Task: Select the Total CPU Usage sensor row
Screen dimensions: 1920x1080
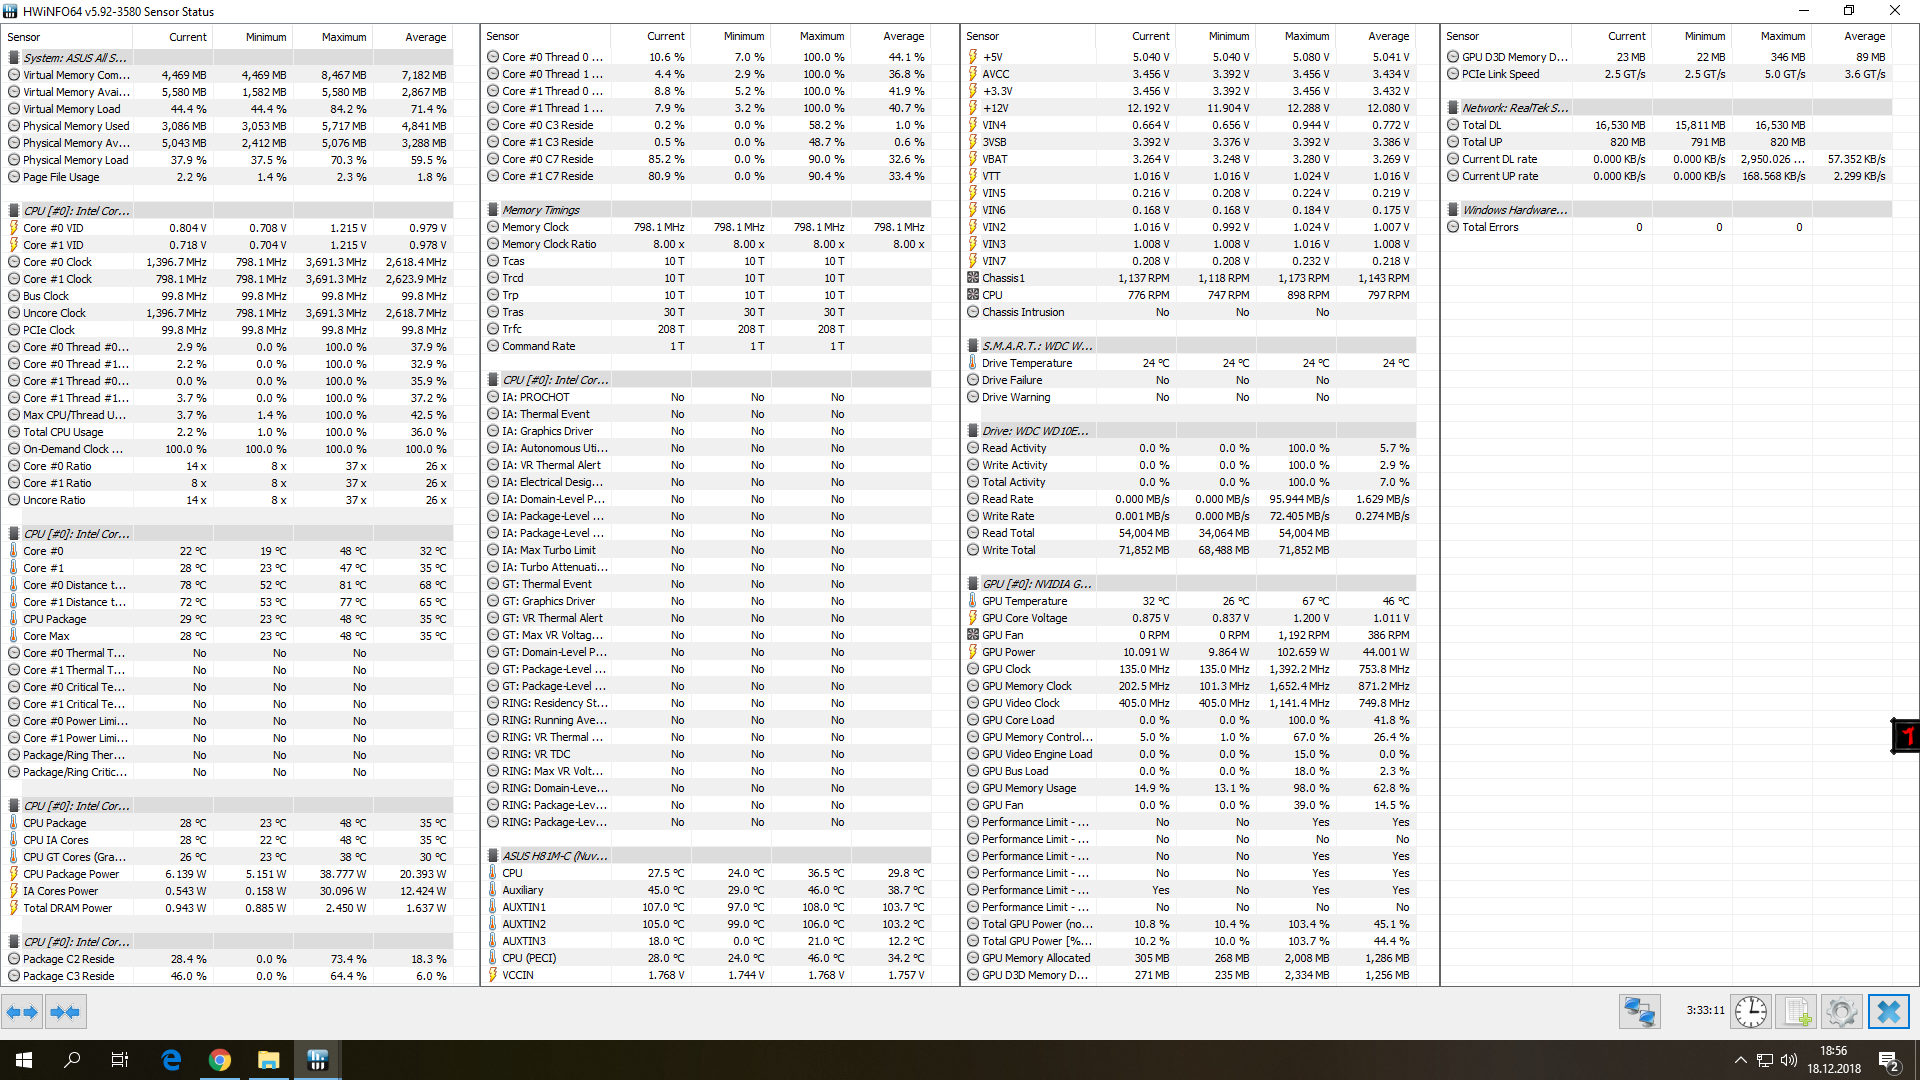Action: click(63, 432)
